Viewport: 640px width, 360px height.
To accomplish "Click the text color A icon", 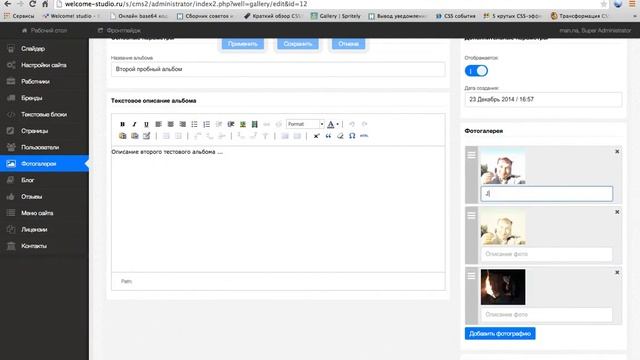I will [331, 124].
